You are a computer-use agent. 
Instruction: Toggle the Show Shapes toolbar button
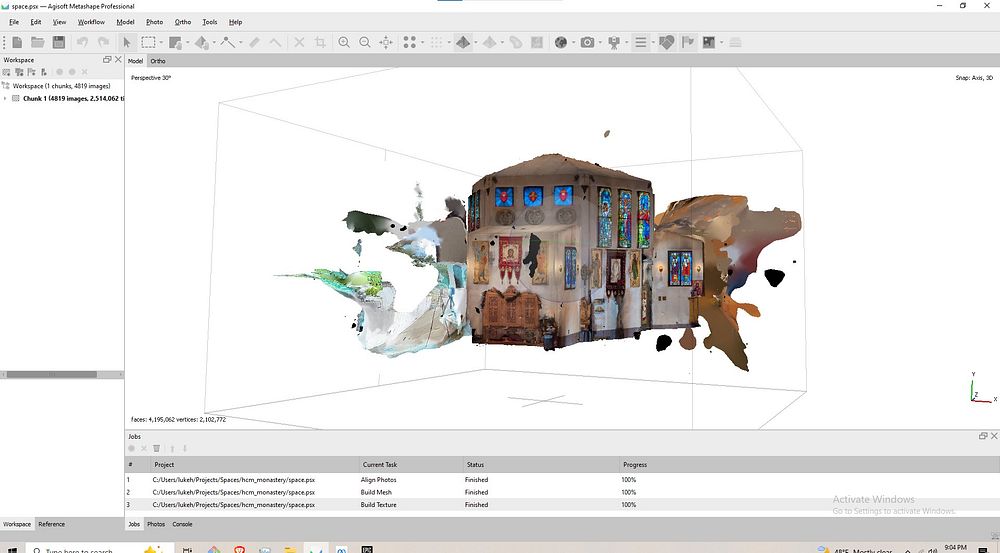[x=665, y=42]
